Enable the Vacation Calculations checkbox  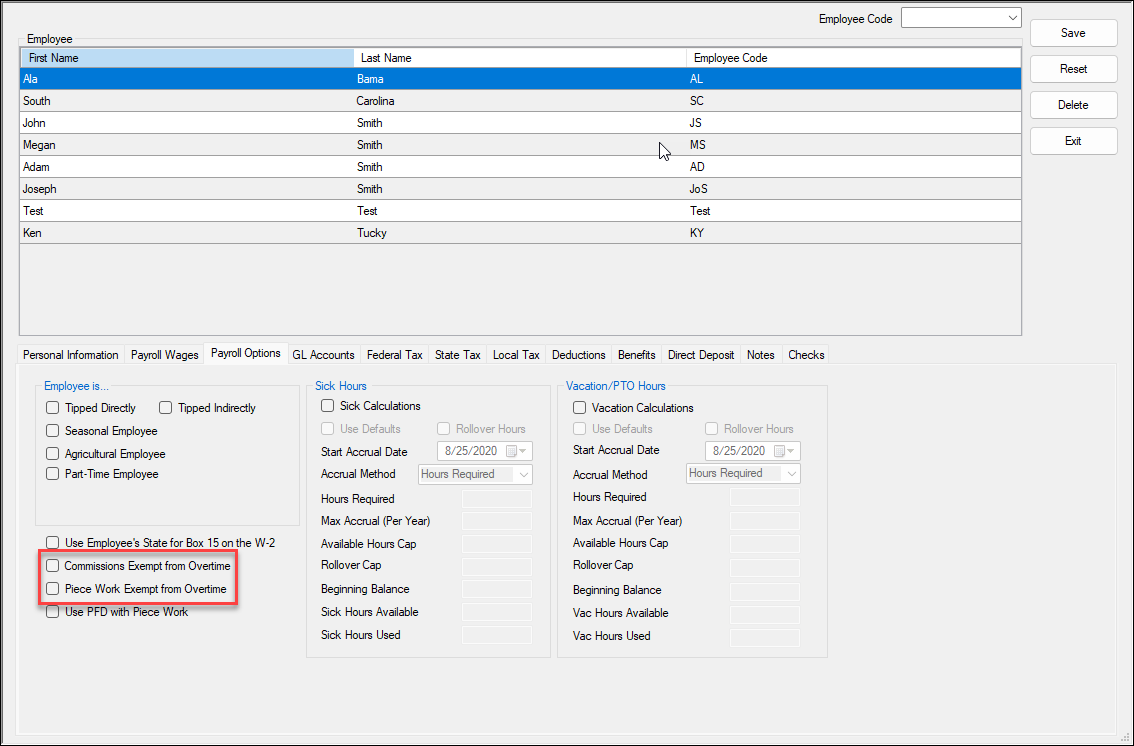[579, 408]
